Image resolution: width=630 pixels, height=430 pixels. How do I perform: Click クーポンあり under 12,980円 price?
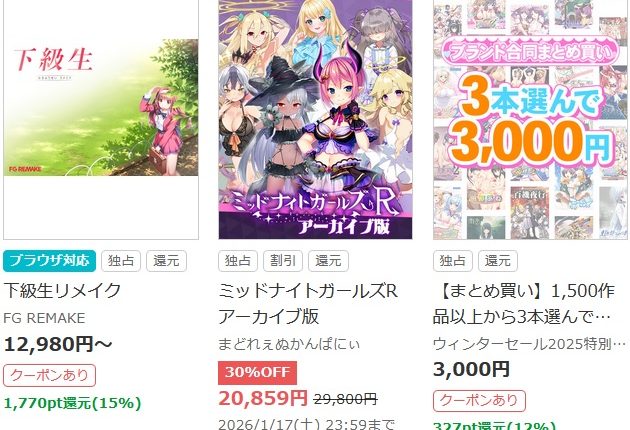pyautogui.click(x=49, y=375)
